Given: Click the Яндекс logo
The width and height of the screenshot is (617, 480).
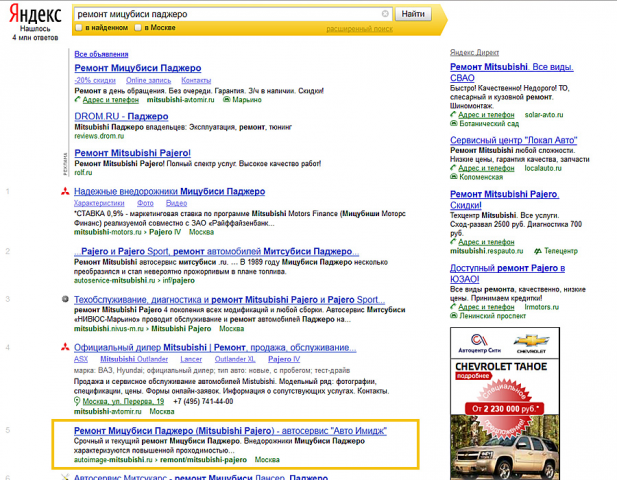Looking at the screenshot, I should tap(35, 14).
